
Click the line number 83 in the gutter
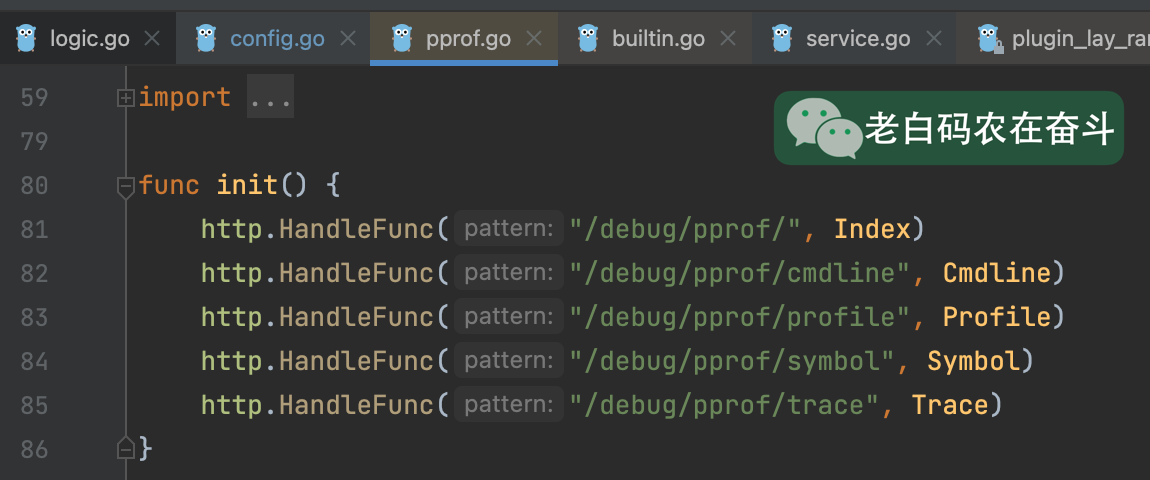pos(34,317)
